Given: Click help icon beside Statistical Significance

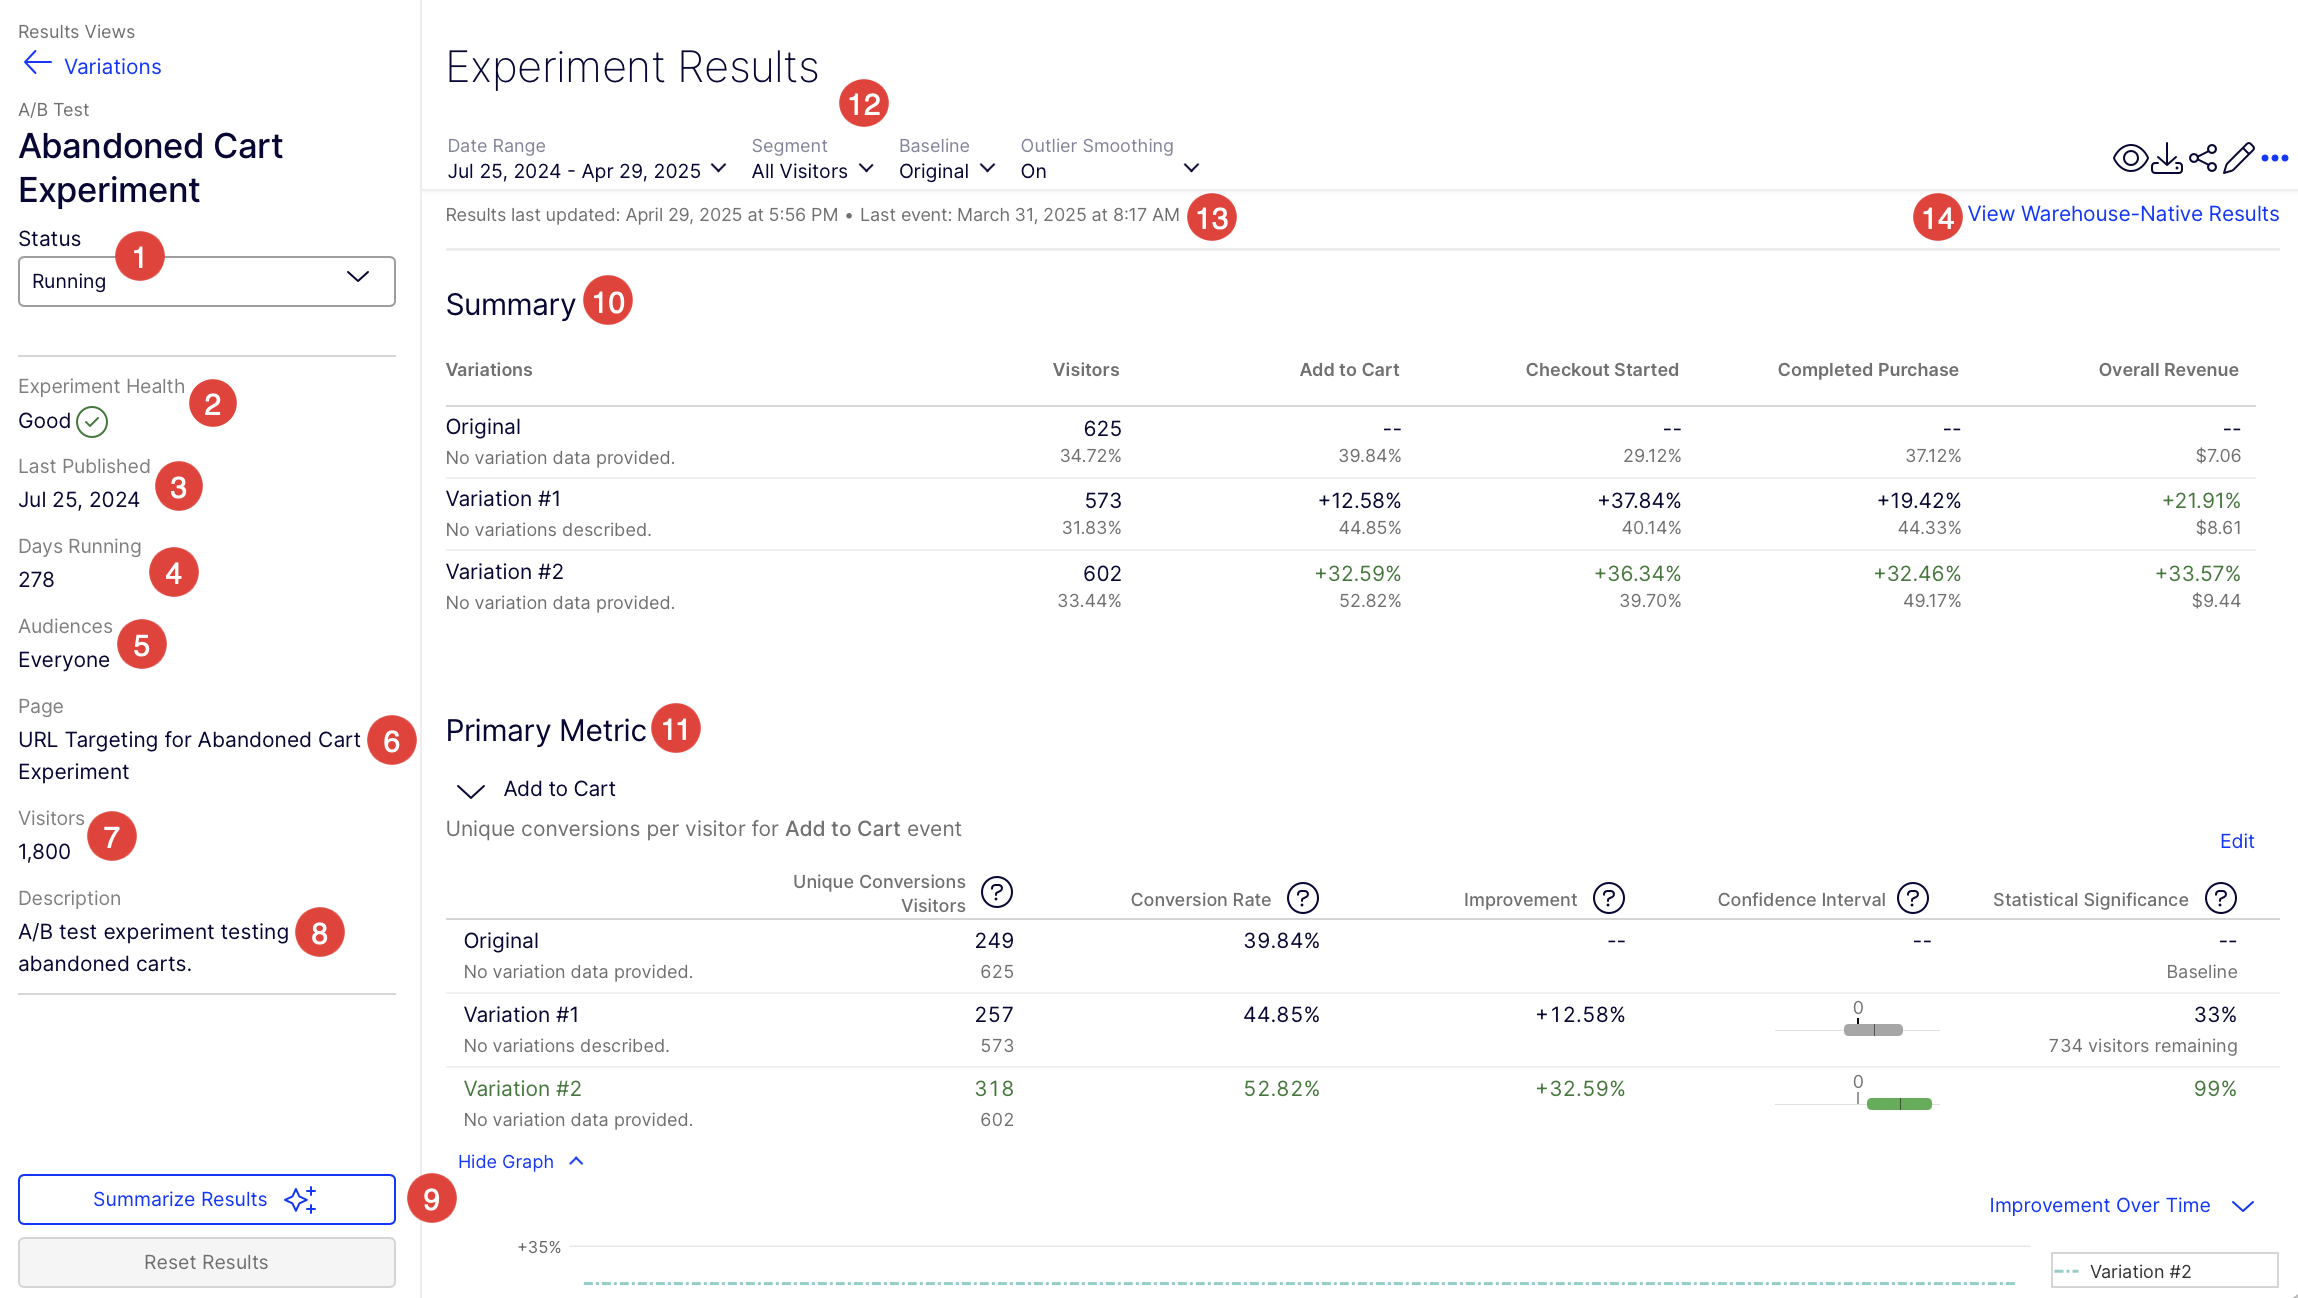Looking at the screenshot, I should pos(2220,898).
